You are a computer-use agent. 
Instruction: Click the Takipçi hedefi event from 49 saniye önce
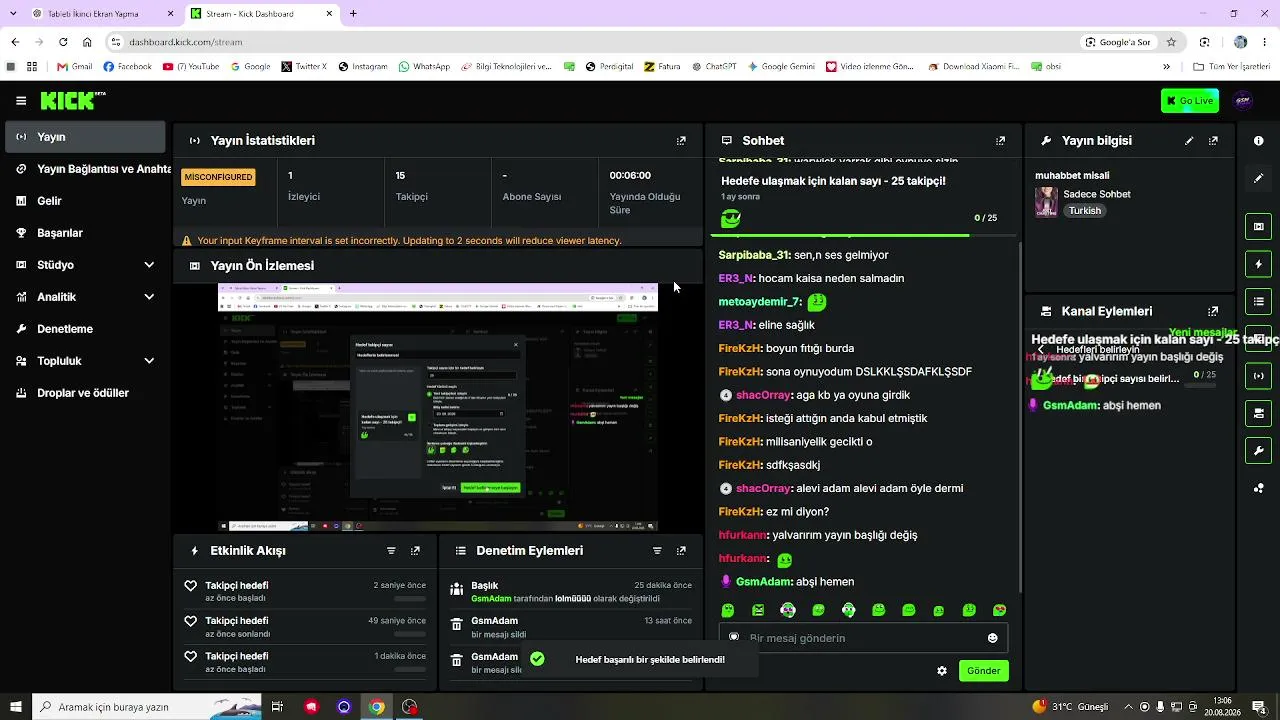[x=306, y=627]
